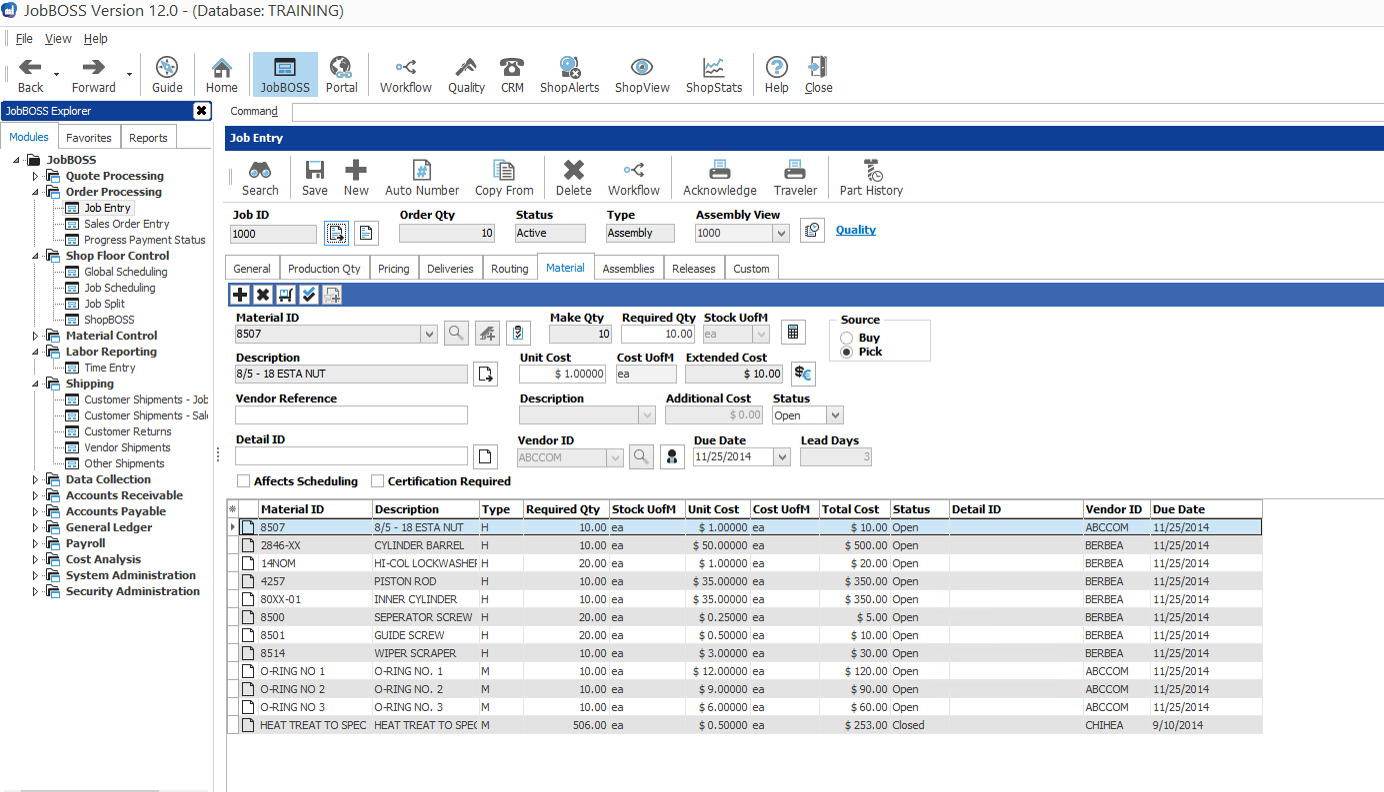Open the ShopAlerts toolbar icon
The width and height of the screenshot is (1384, 792).
pyautogui.click(x=569, y=74)
